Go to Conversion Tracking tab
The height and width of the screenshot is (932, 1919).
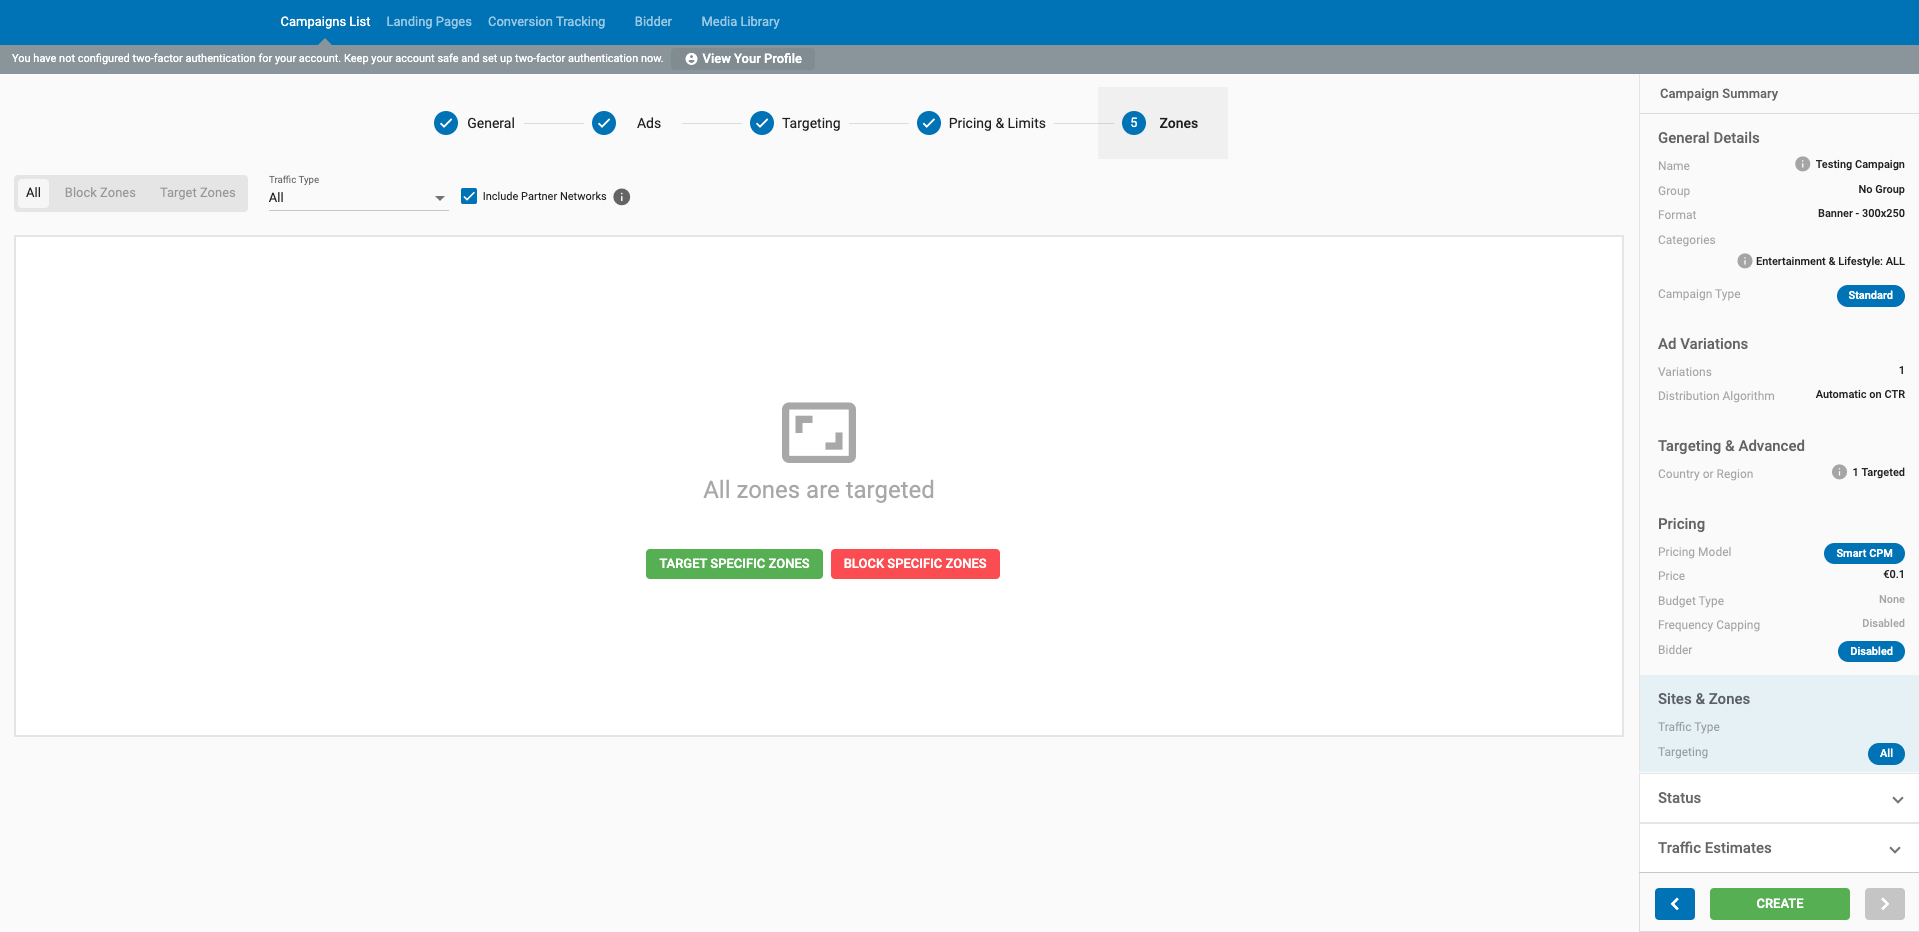click(x=546, y=22)
